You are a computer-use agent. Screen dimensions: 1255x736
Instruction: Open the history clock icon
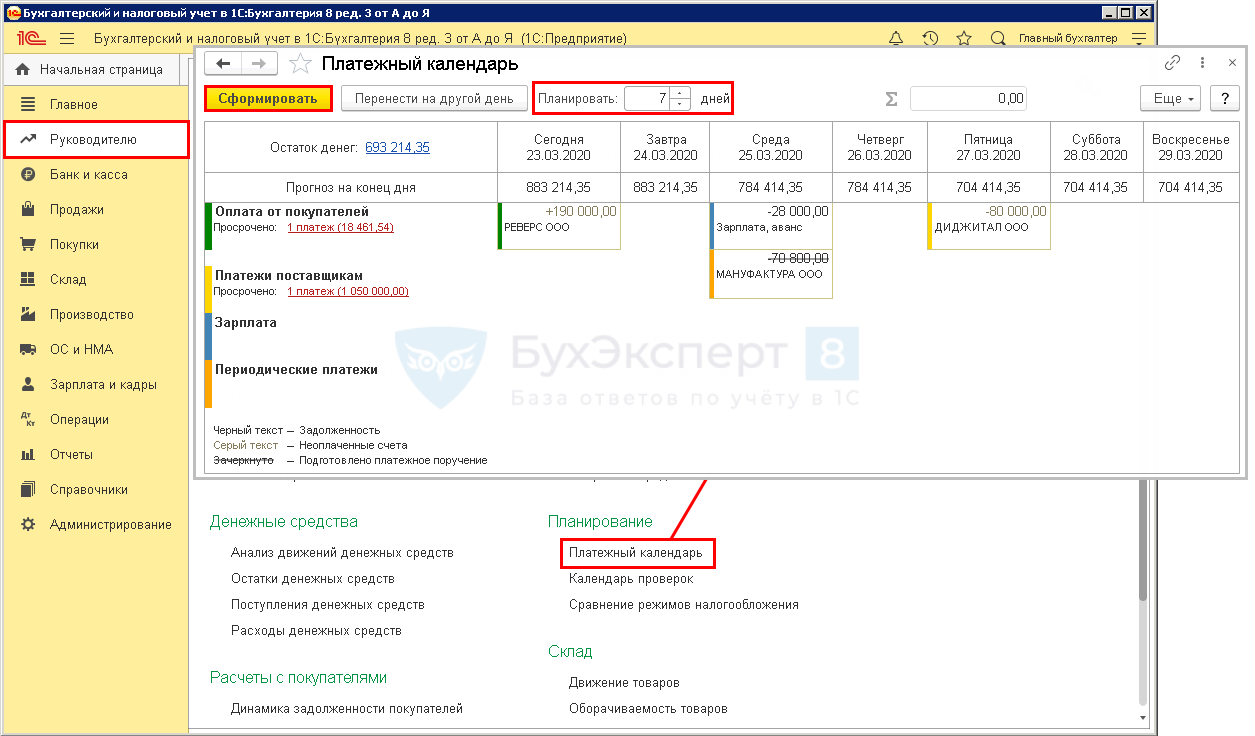930,39
